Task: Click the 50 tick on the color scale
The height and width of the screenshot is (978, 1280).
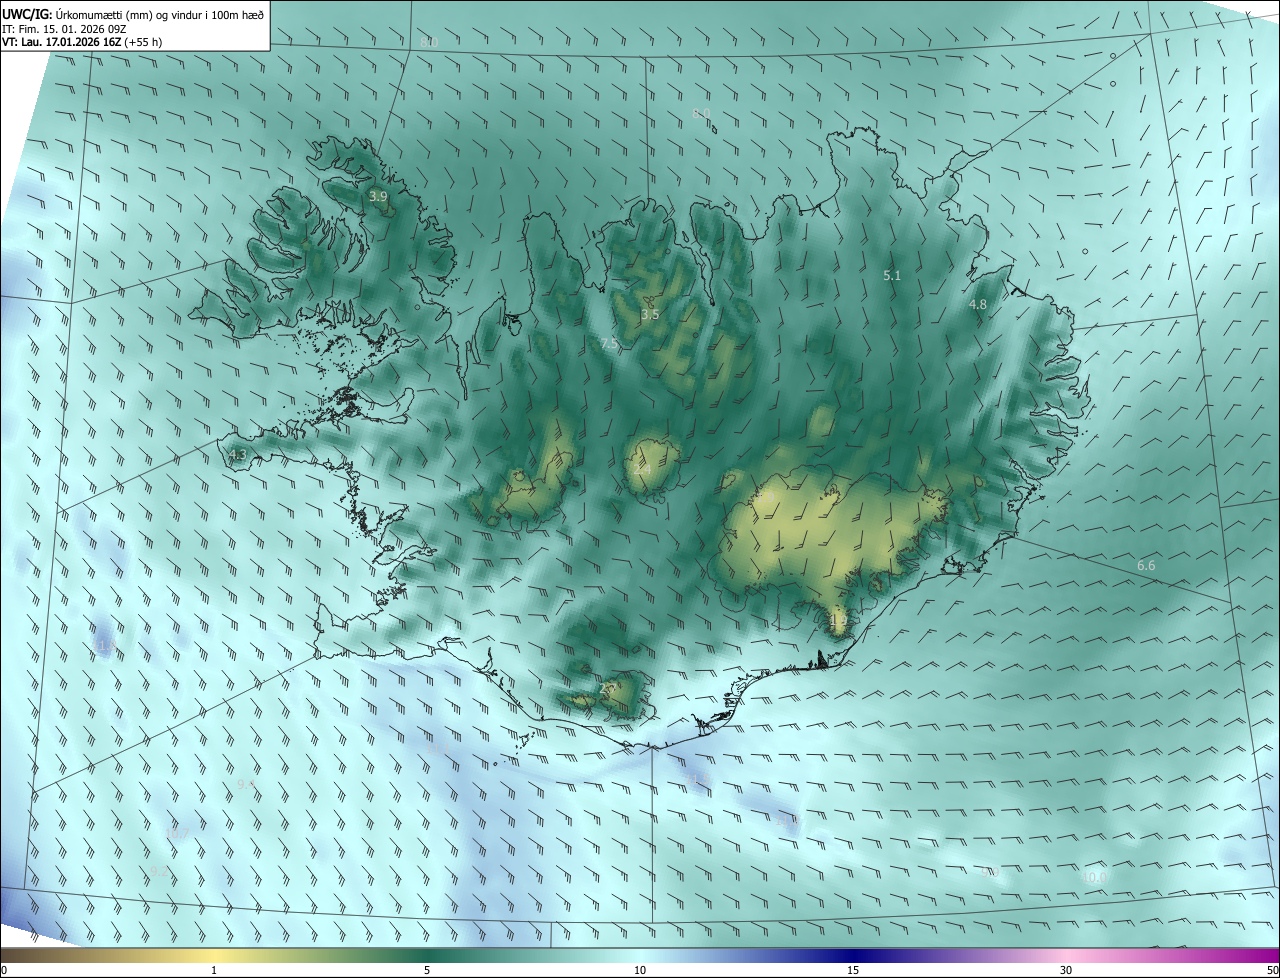Action: pos(1272,971)
